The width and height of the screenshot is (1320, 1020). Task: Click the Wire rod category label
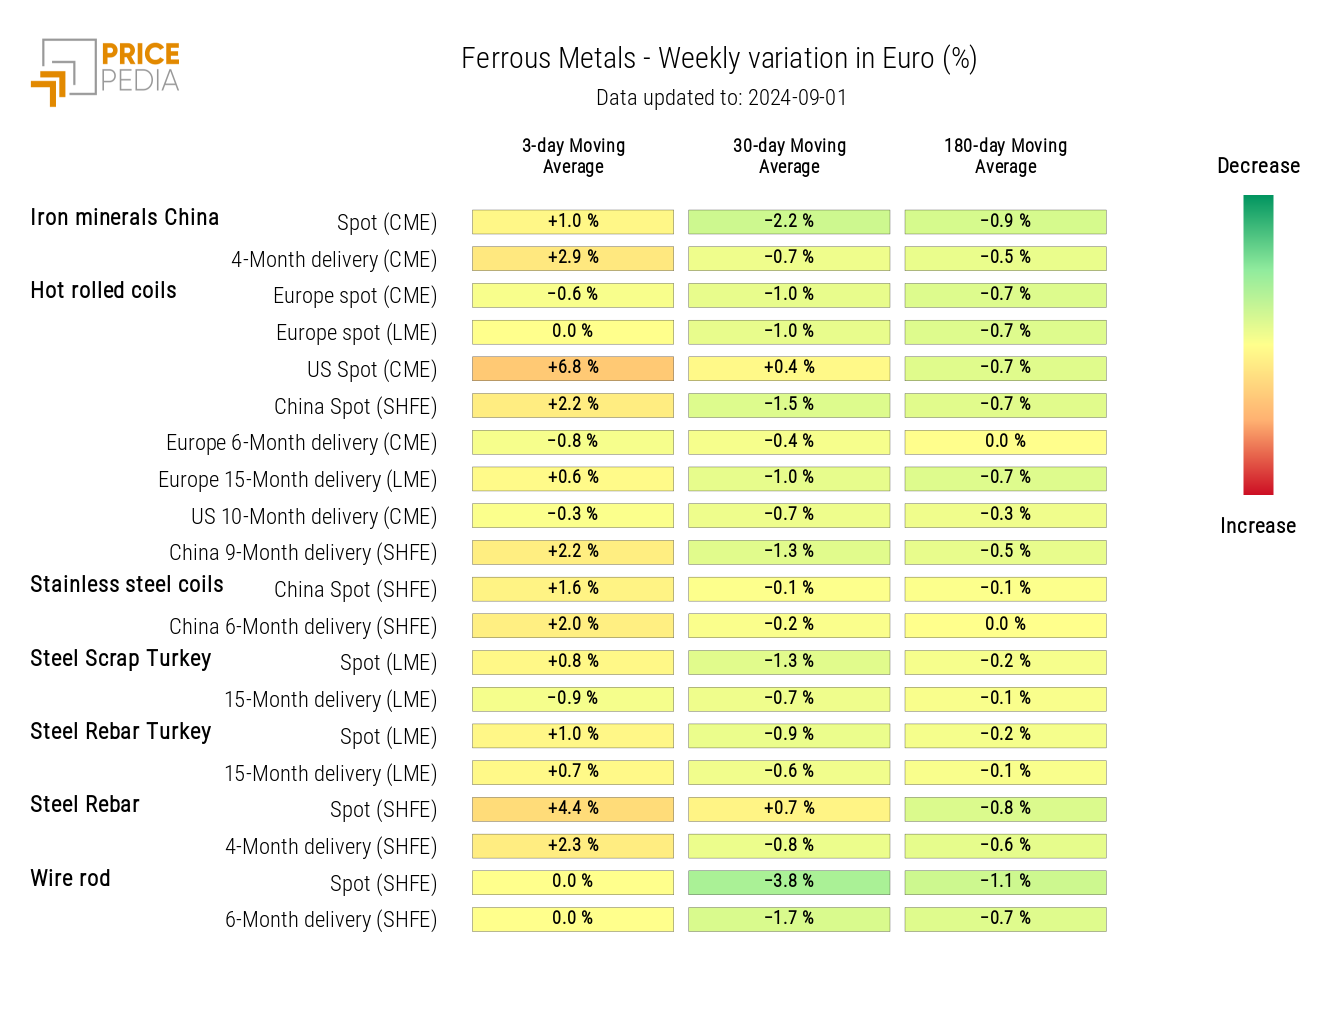(x=70, y=879)
